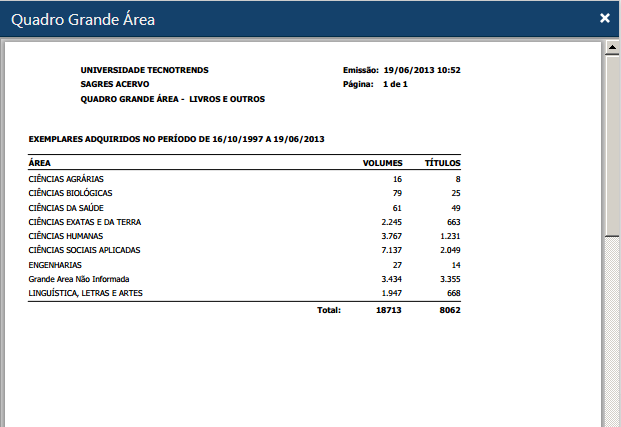This screenshot has width=621, height=427.
Task: Select the CIÊNCIAS AGRÁRIAS row label
Action: [66, 178]
